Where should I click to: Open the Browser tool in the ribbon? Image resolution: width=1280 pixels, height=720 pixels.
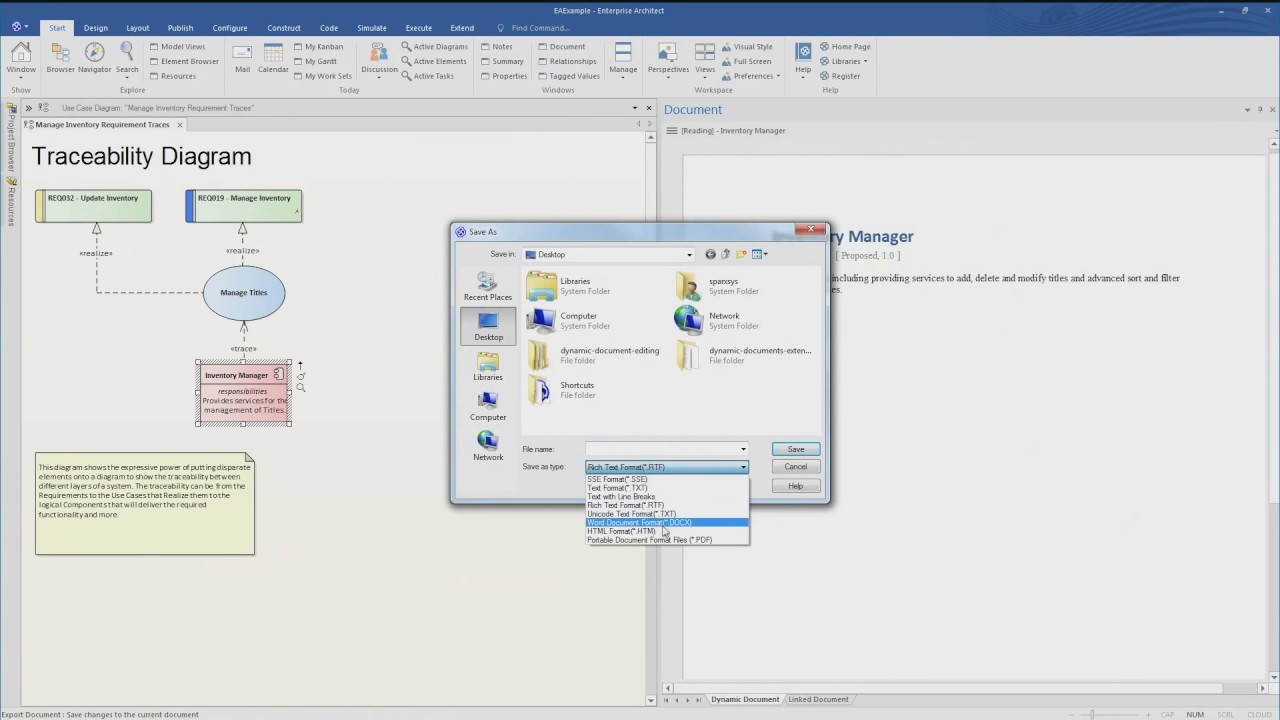[x=60, y=58]
